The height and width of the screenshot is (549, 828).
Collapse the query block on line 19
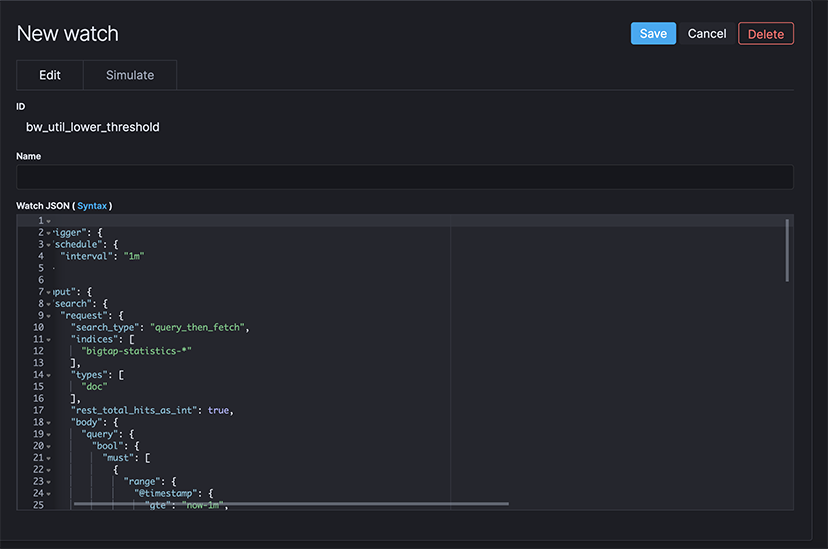pos(49,434)
